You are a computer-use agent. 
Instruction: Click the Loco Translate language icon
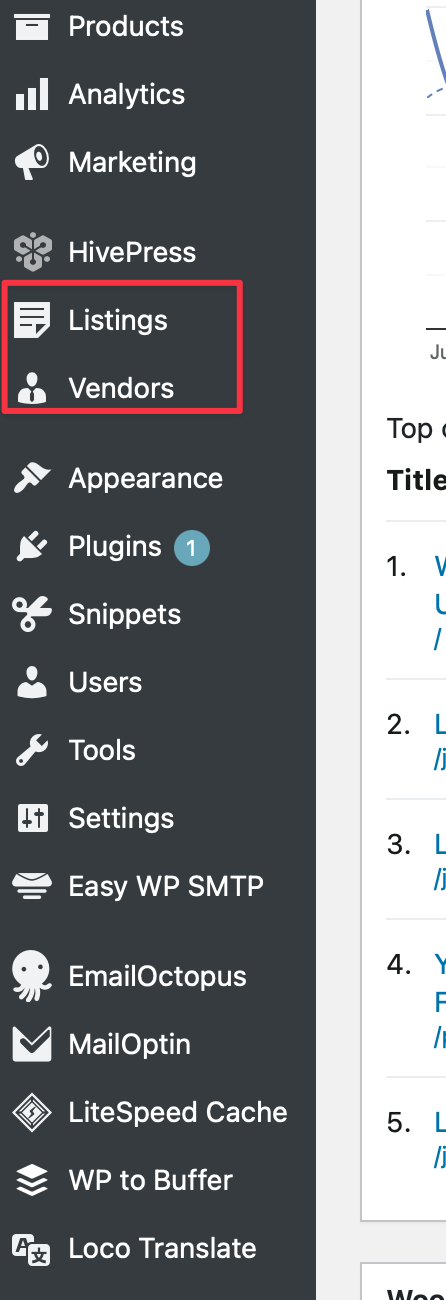point(32,1248)
